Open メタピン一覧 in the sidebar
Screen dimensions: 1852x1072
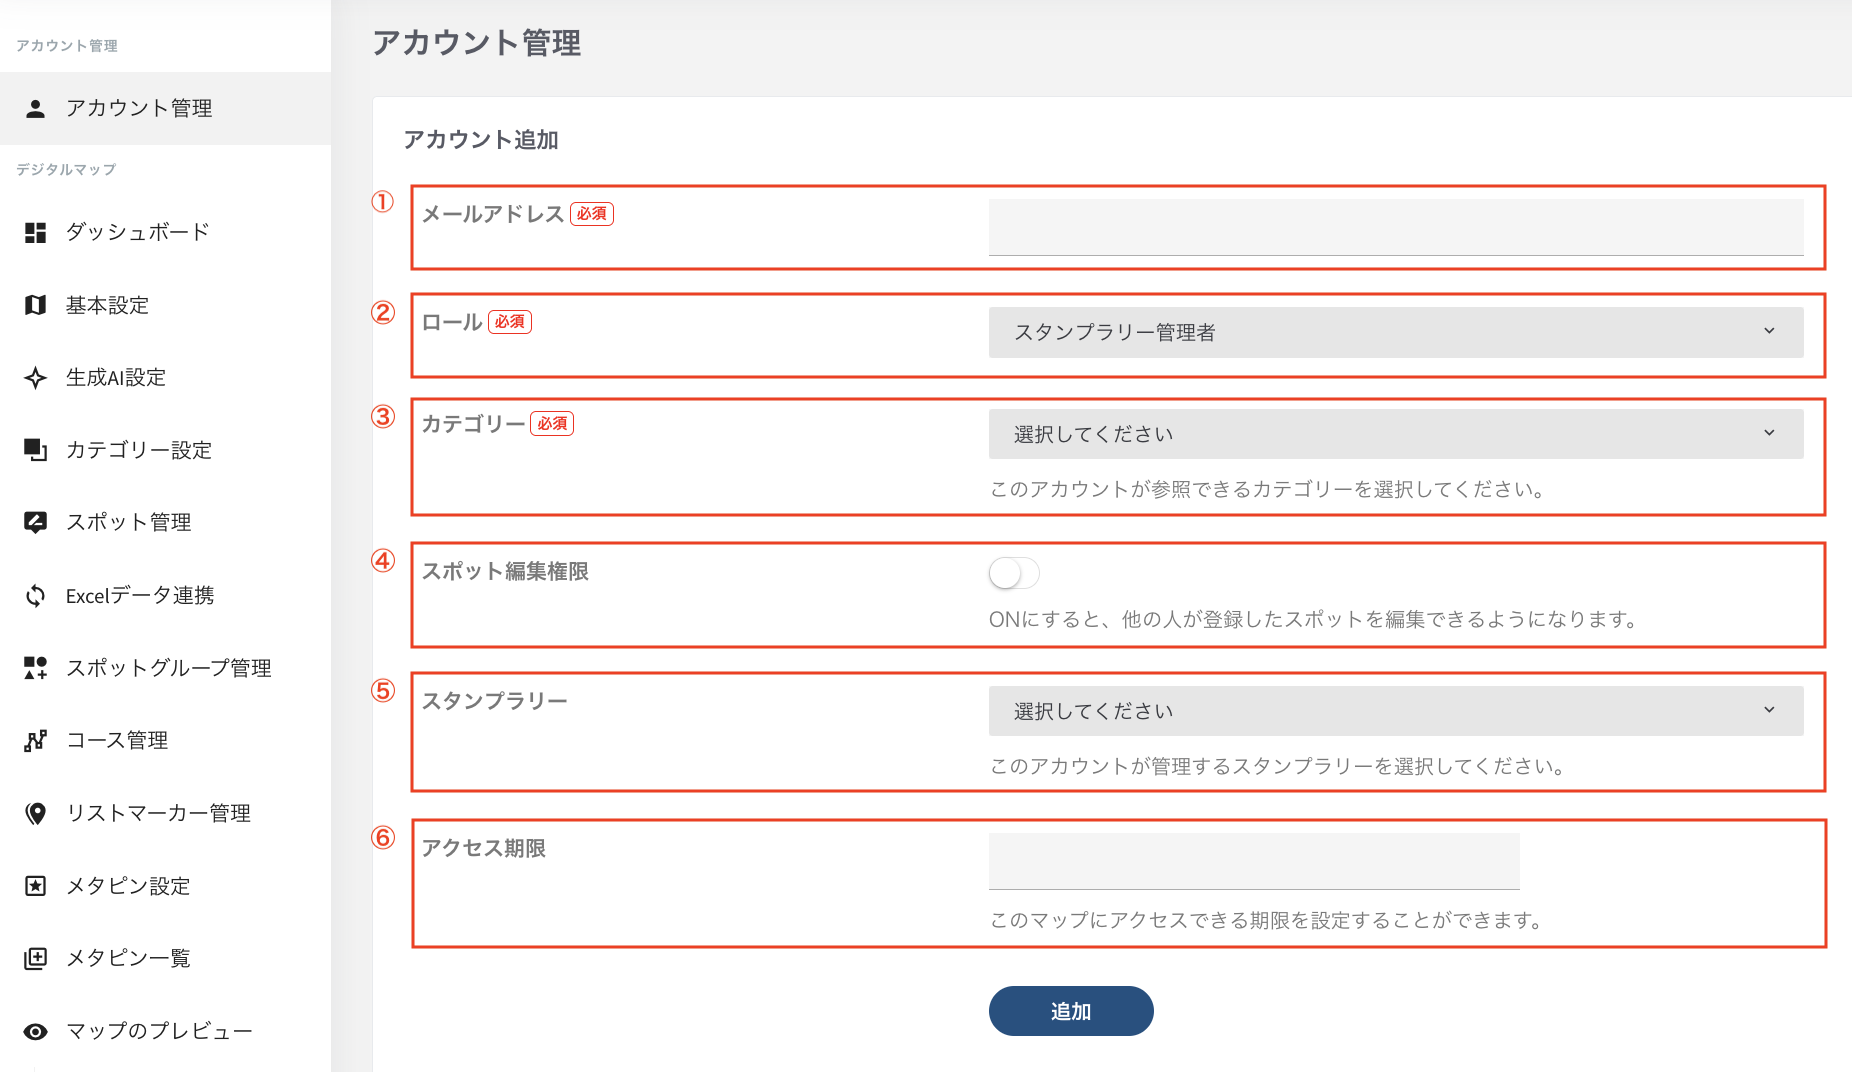128,958
